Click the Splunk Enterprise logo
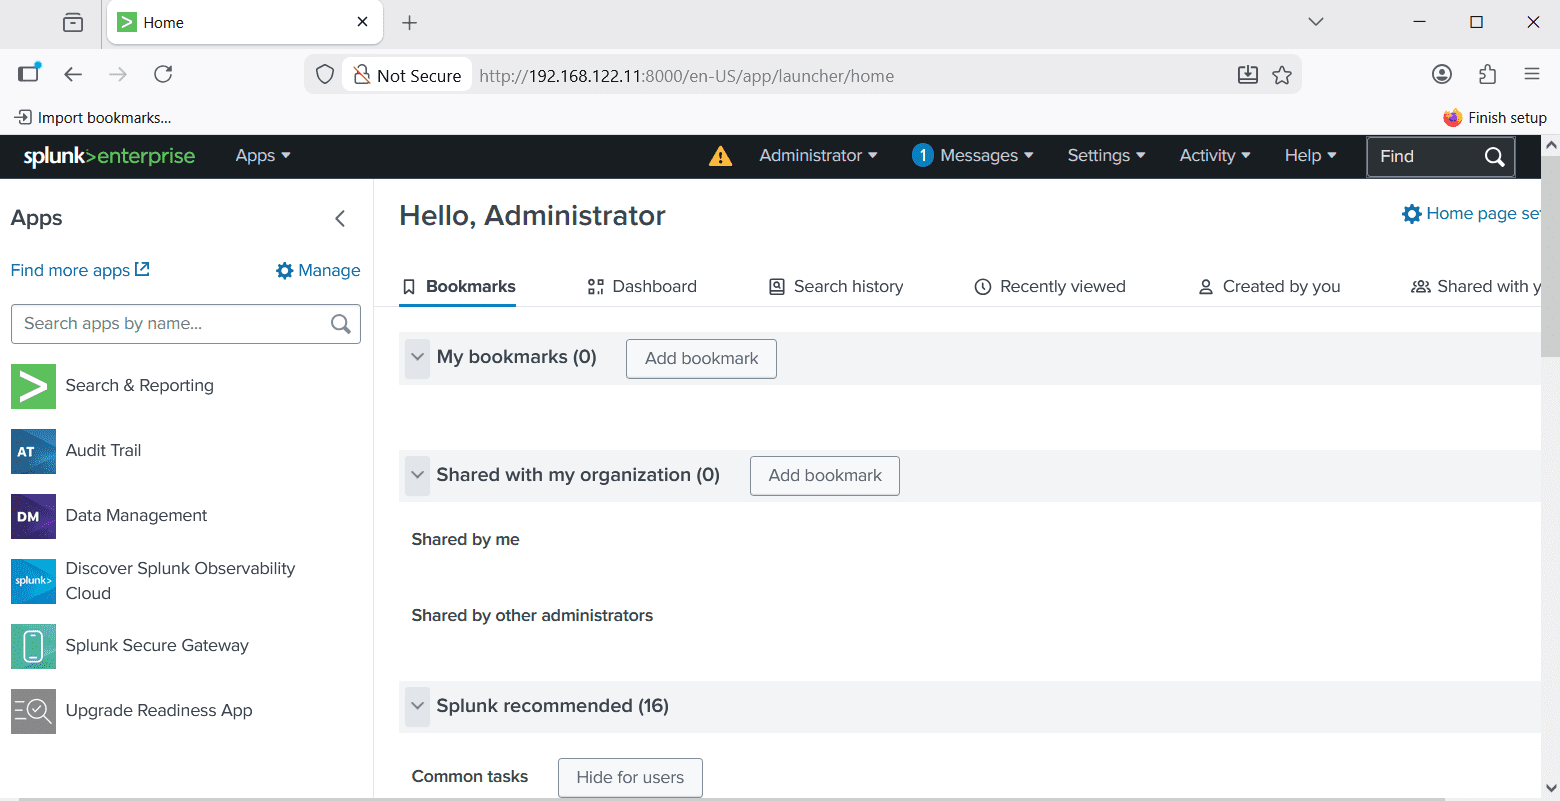This screenshot has width=1560, height=801. [x=107, y=156]
